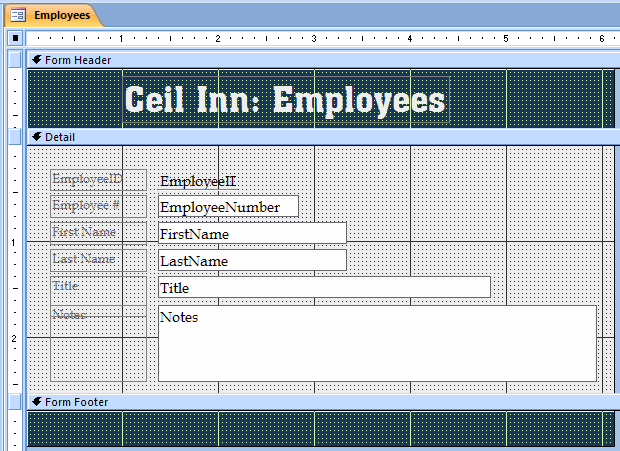This screenshot has width=620, height=451.
Task: Click the Detail section selector on the vertical ruler
Action: [14, 137]
